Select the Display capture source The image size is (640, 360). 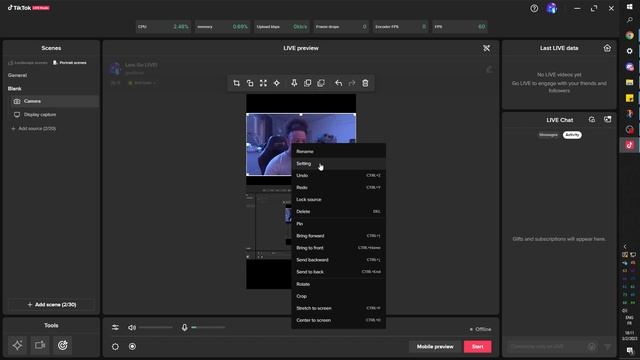click(55, 115)
